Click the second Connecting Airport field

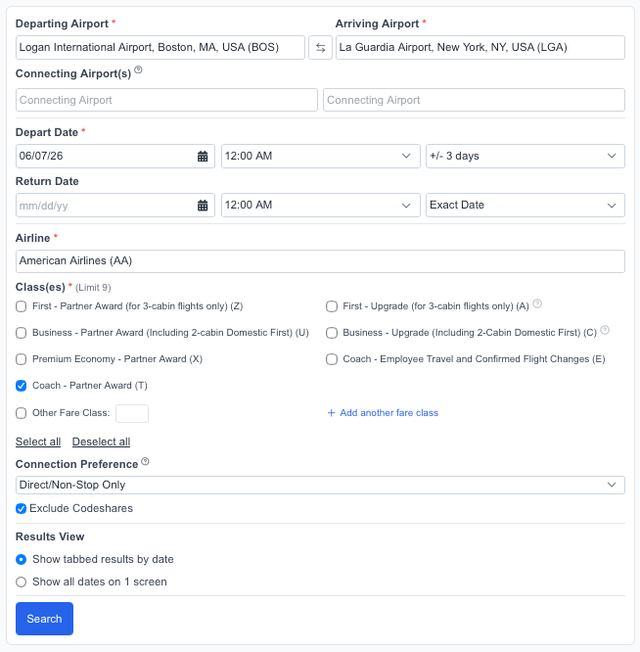click(x=474, y=100)
